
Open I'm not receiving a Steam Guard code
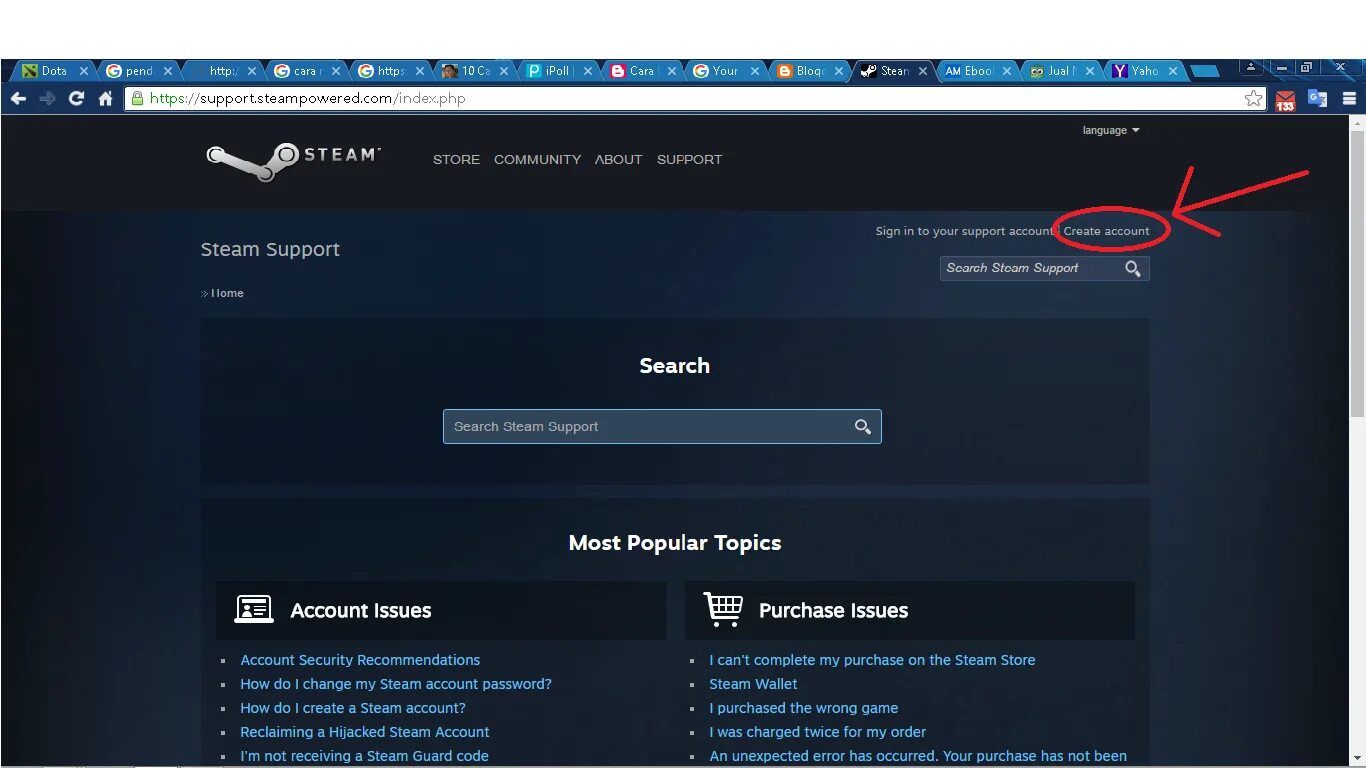[364, 756]
